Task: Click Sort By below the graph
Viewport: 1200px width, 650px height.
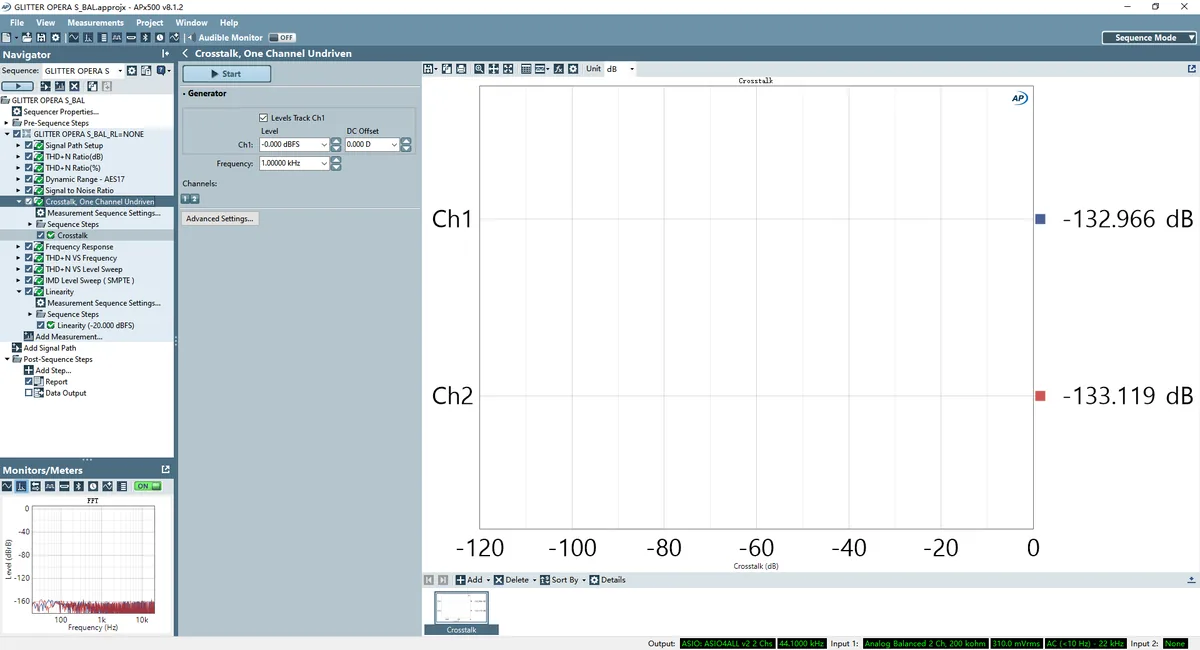Action: [x=561, y=580]
